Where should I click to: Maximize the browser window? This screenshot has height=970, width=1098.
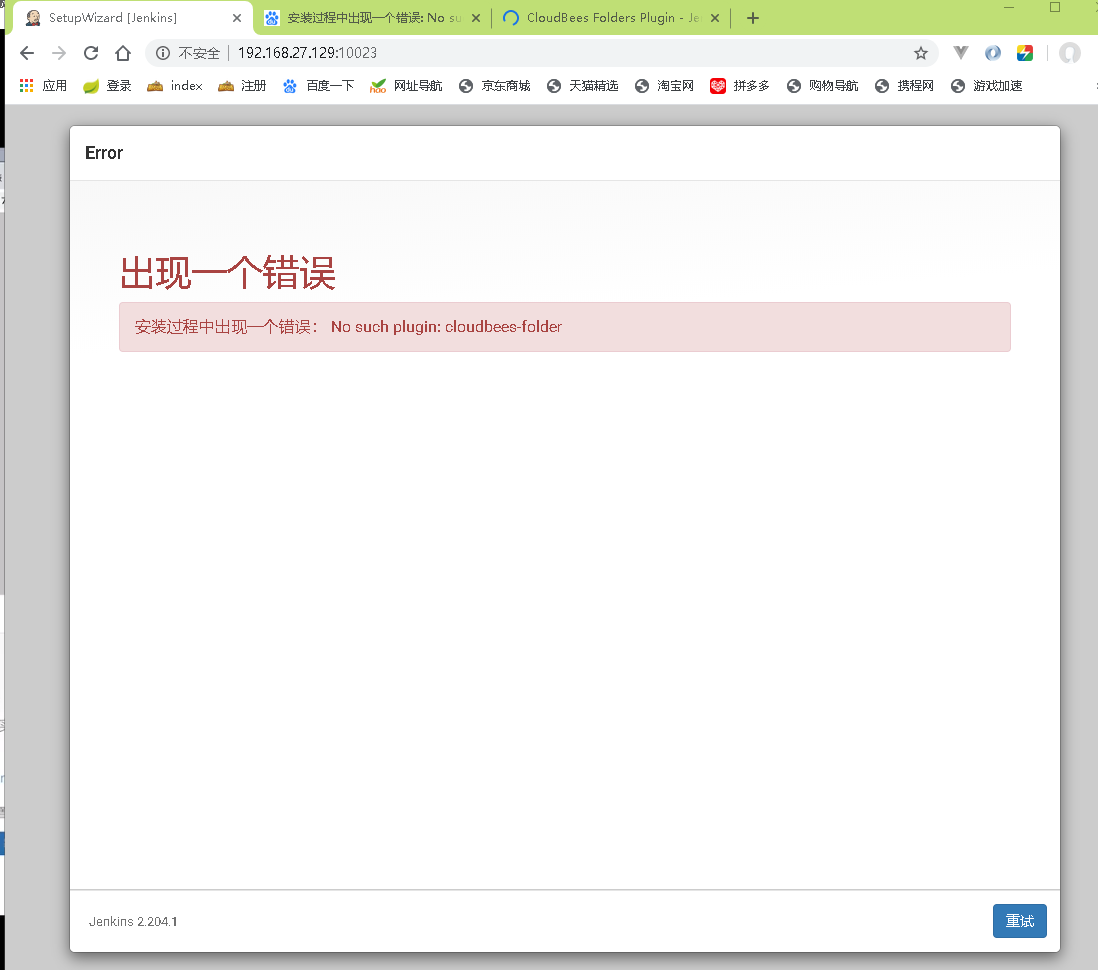pos(1055,7)
